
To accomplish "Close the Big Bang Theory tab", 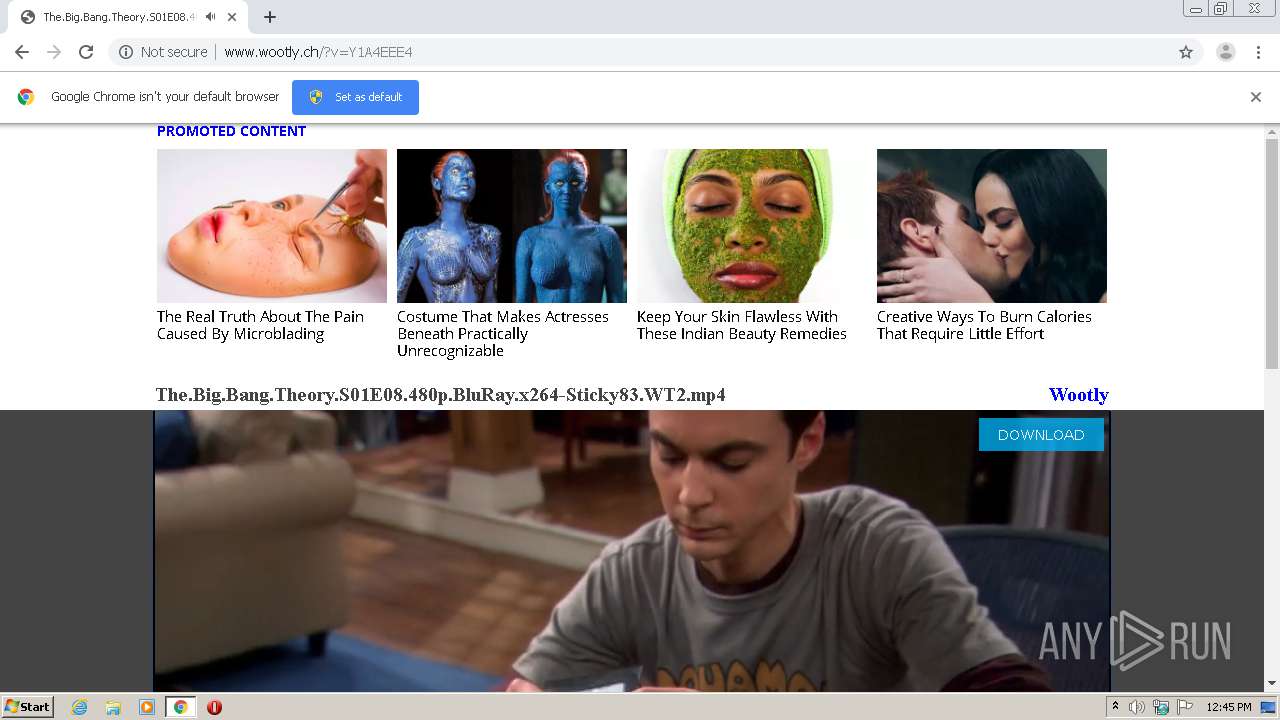I will click(x=232, y=17).
